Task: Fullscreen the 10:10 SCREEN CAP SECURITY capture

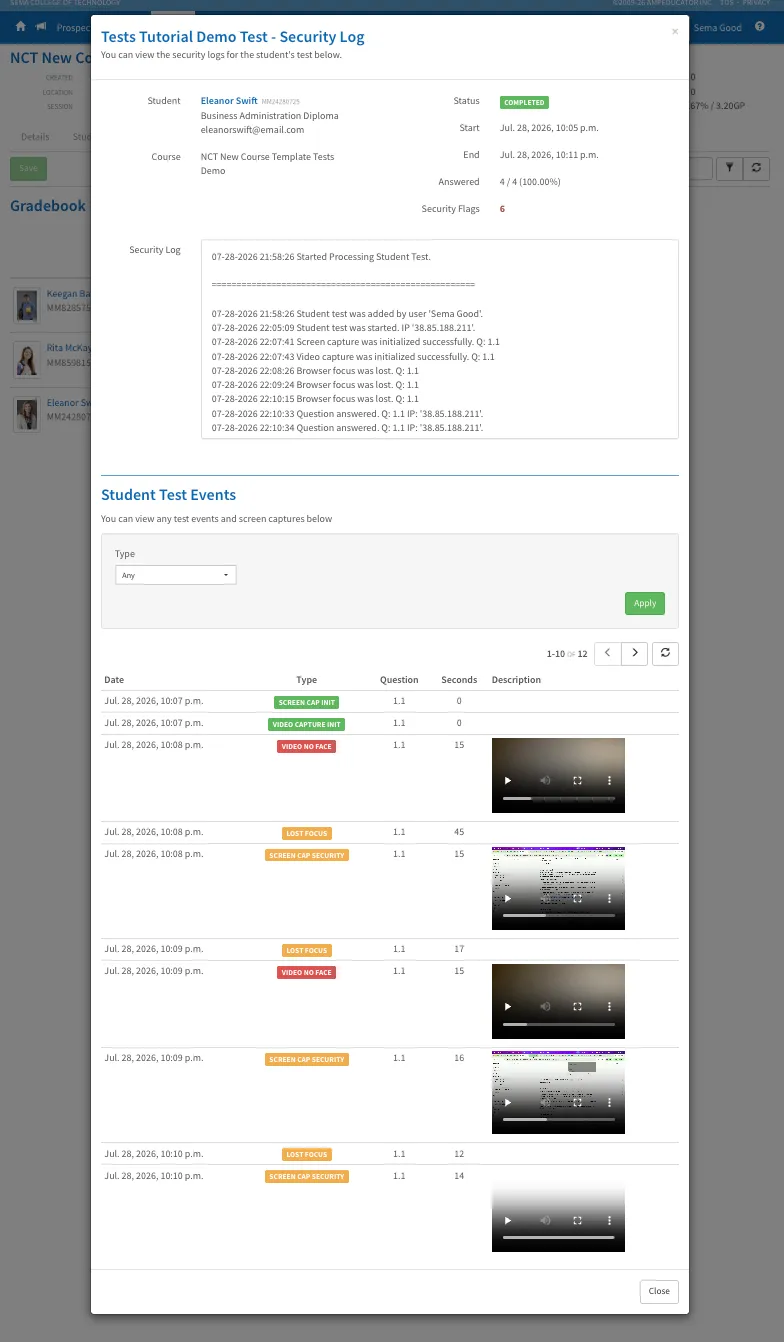Action: pyautogui.click(x=577, y=1220)
